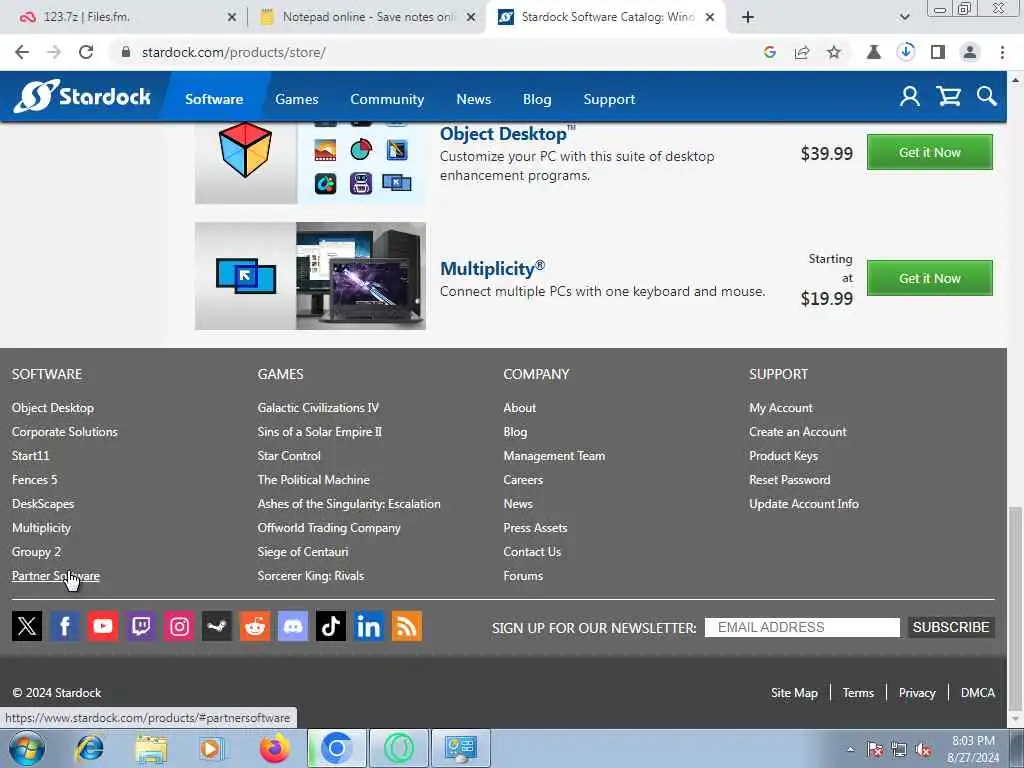Open the shopping cart icon
Viewport: 1024px width, 768px height.
948,97
